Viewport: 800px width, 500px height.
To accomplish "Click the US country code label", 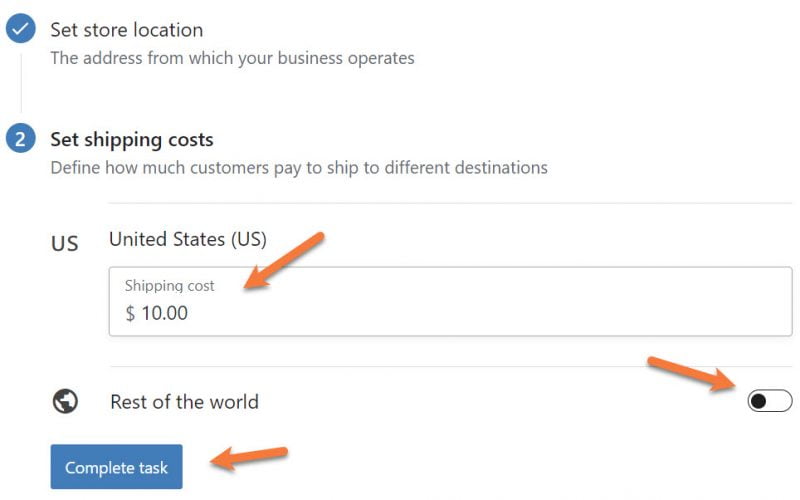I will (x=65, y=243).
